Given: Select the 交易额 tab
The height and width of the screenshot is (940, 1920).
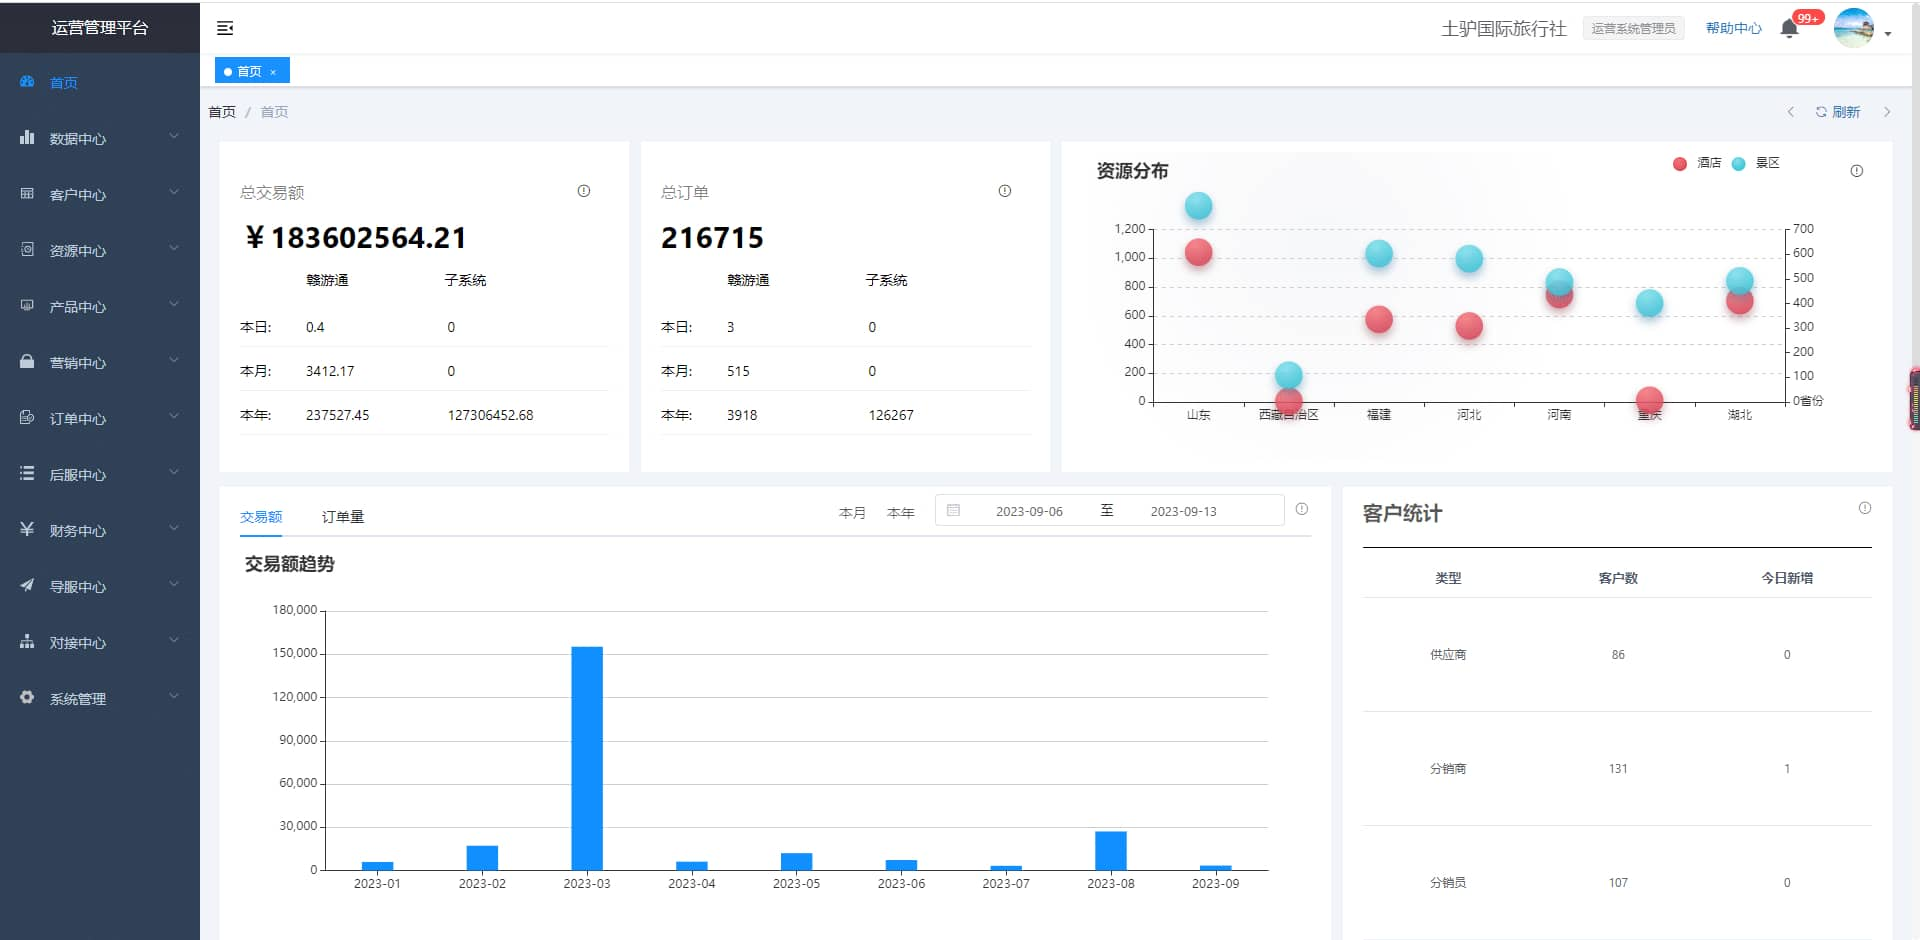Looking at the screenshot, I should tap(261, 517).
